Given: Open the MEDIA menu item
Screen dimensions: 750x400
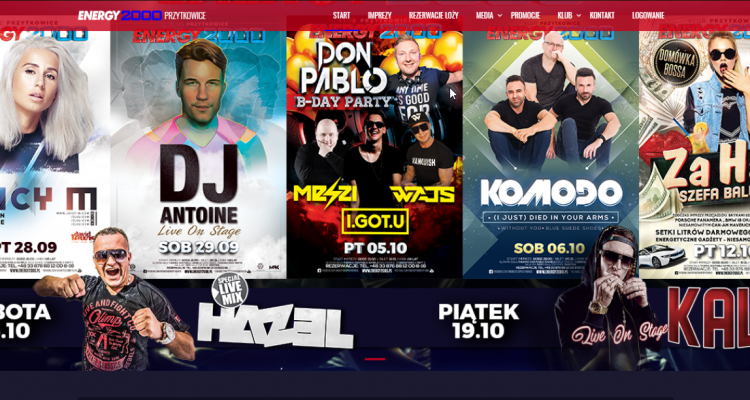Looking at the screenshot, I should pyautogui.click(x=485, y=15).
